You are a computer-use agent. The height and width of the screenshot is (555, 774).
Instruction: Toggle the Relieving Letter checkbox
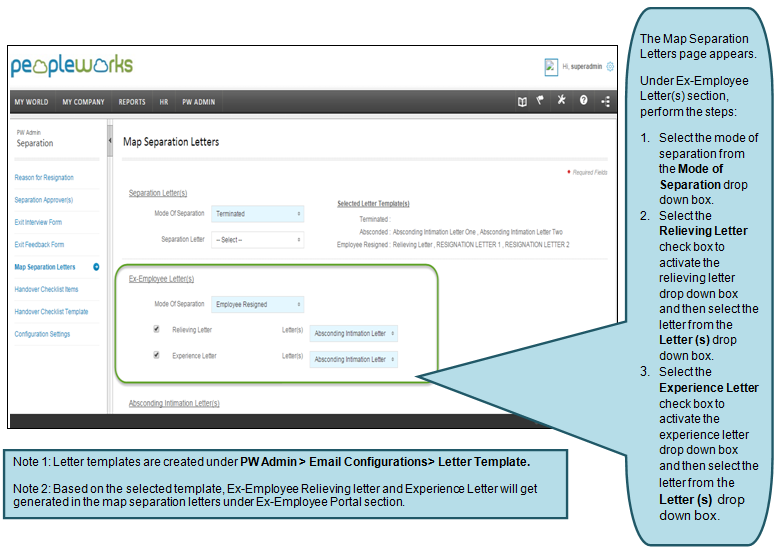pyautogui.click(x=155, y=328)
